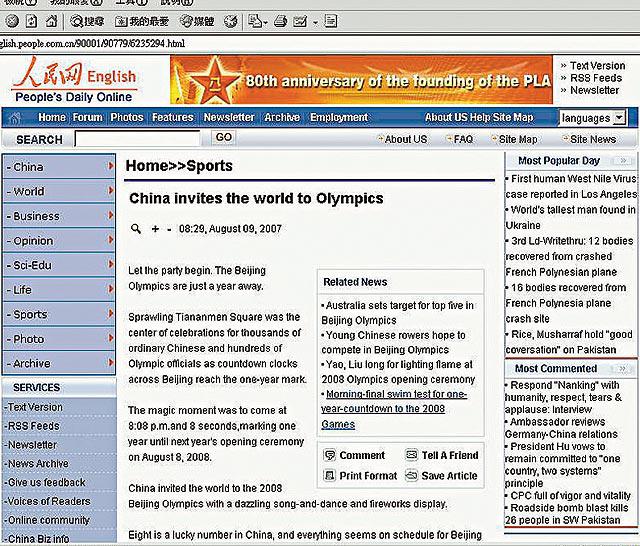The width and height of the screenshot is (640, 546).
Task: Open 'Morning-final swim test' related news link
Action: [x=394, y=409]
